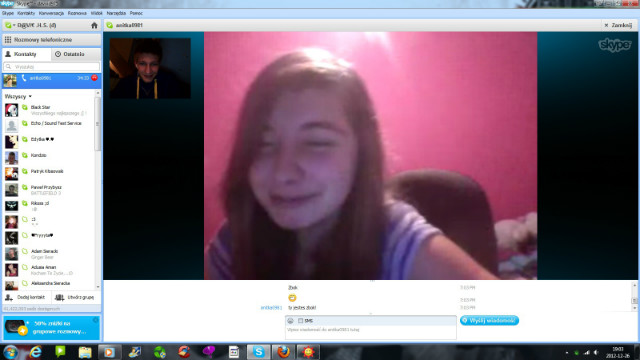Click the home icon in the Skype sidebar

click(x=94, y=25)
